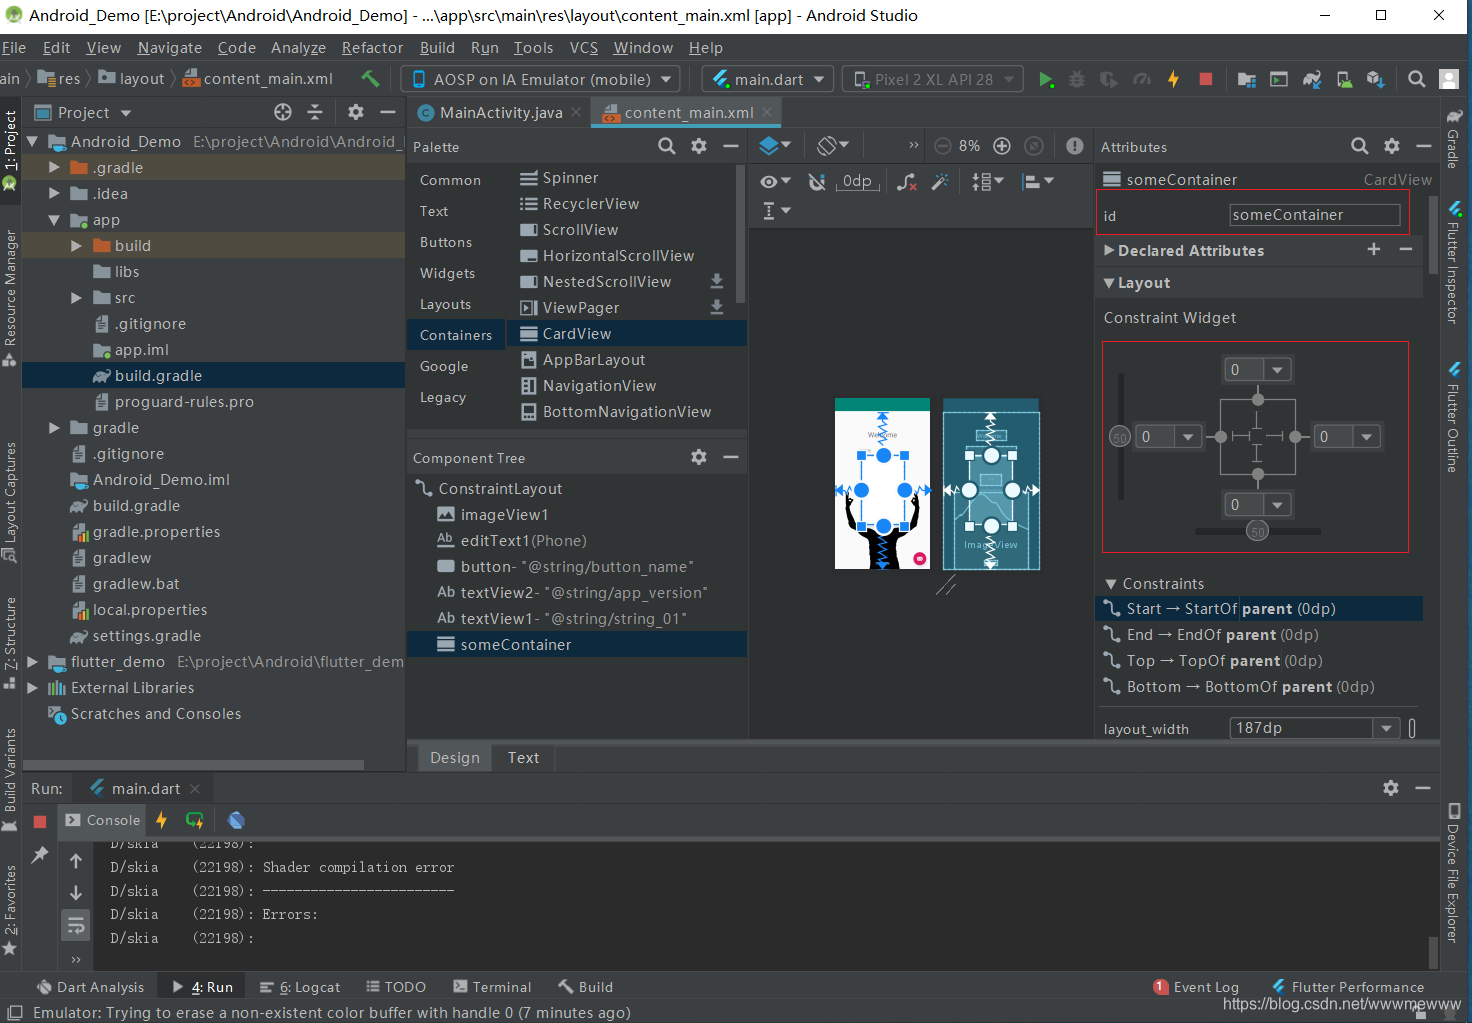The width and height of the screenshot is (1472, 1023).
Task: Select the Containers palette category
Action: pos(456,335)
